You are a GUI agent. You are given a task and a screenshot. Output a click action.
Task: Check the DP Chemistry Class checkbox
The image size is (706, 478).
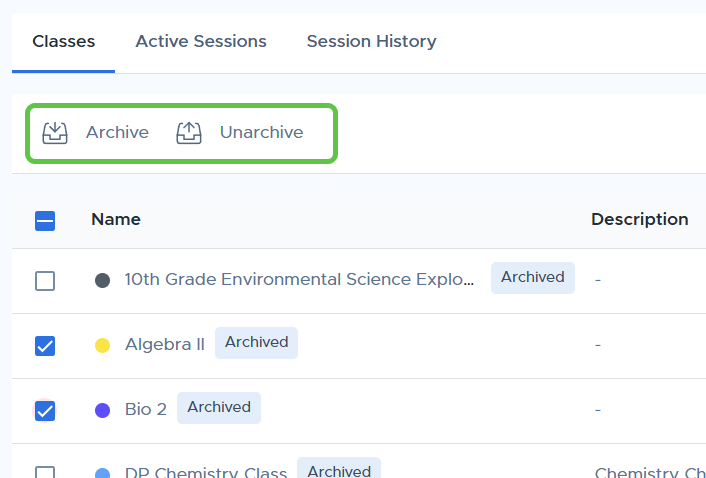click(45, 472)
